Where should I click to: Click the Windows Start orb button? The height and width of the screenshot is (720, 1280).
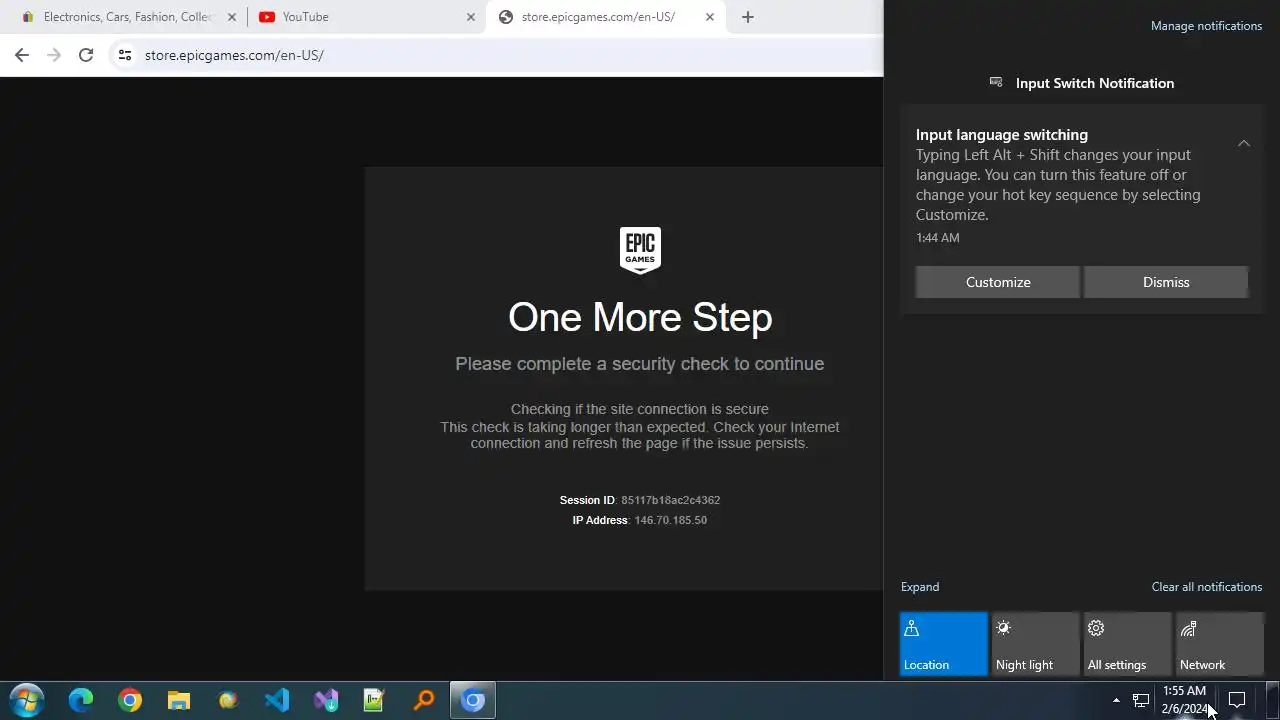point(27,700)
